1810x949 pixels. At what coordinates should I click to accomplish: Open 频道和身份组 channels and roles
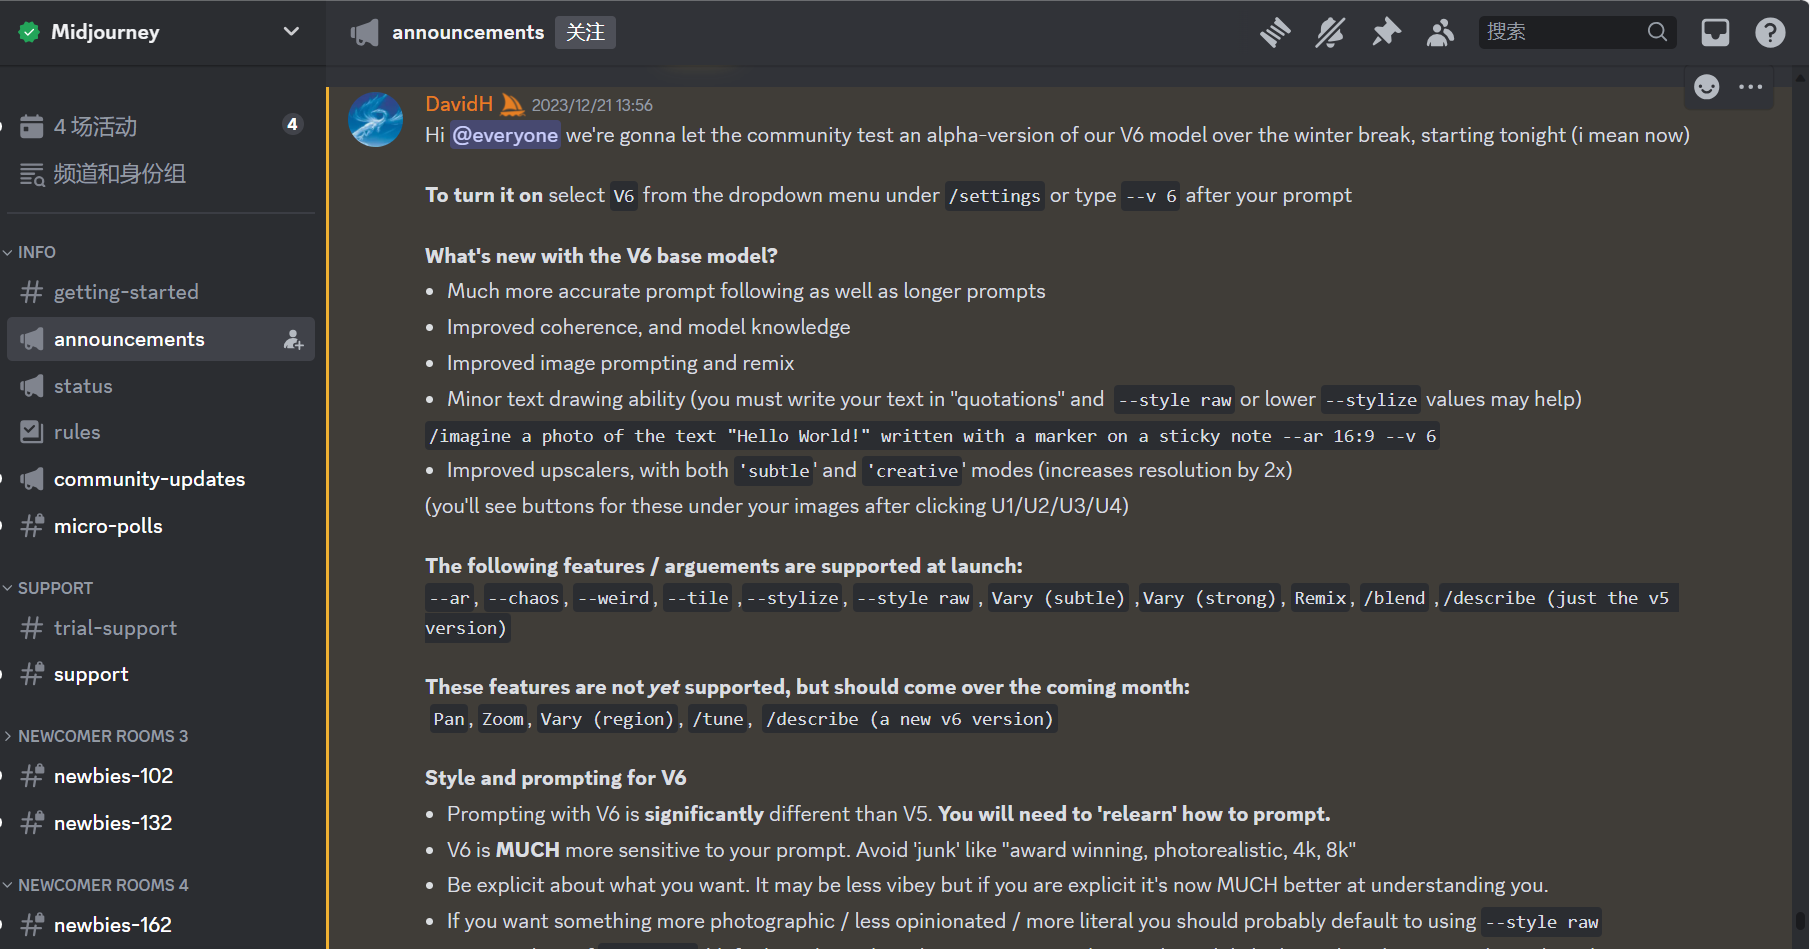pos(160,174)
